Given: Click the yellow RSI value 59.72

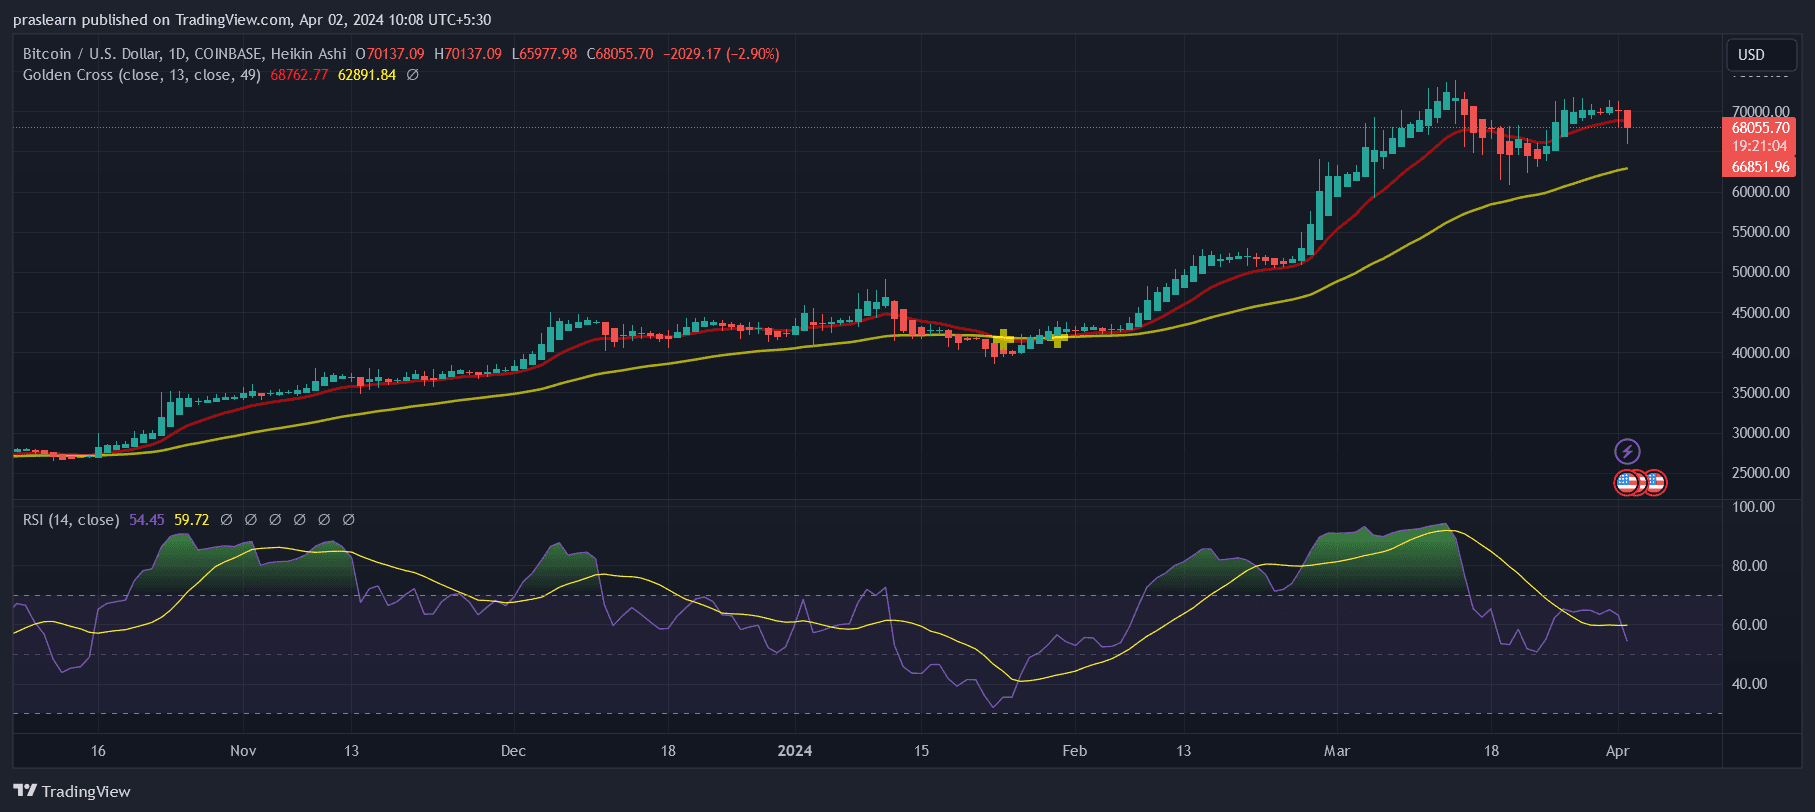Looking at the screenshot, I should pos(191,520).
